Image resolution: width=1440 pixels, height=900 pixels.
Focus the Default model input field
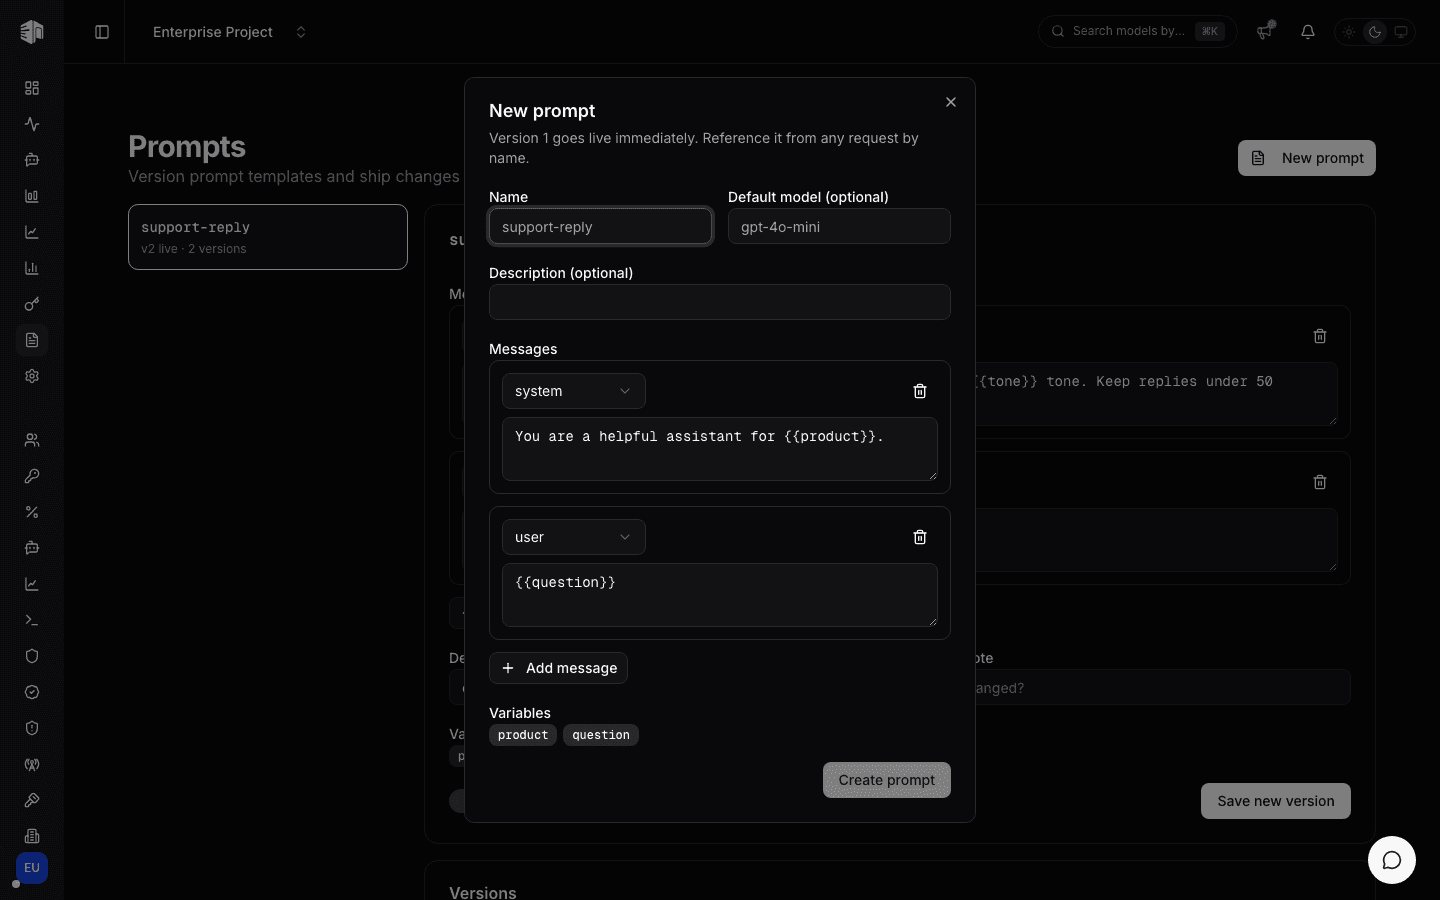coord(839,226)
